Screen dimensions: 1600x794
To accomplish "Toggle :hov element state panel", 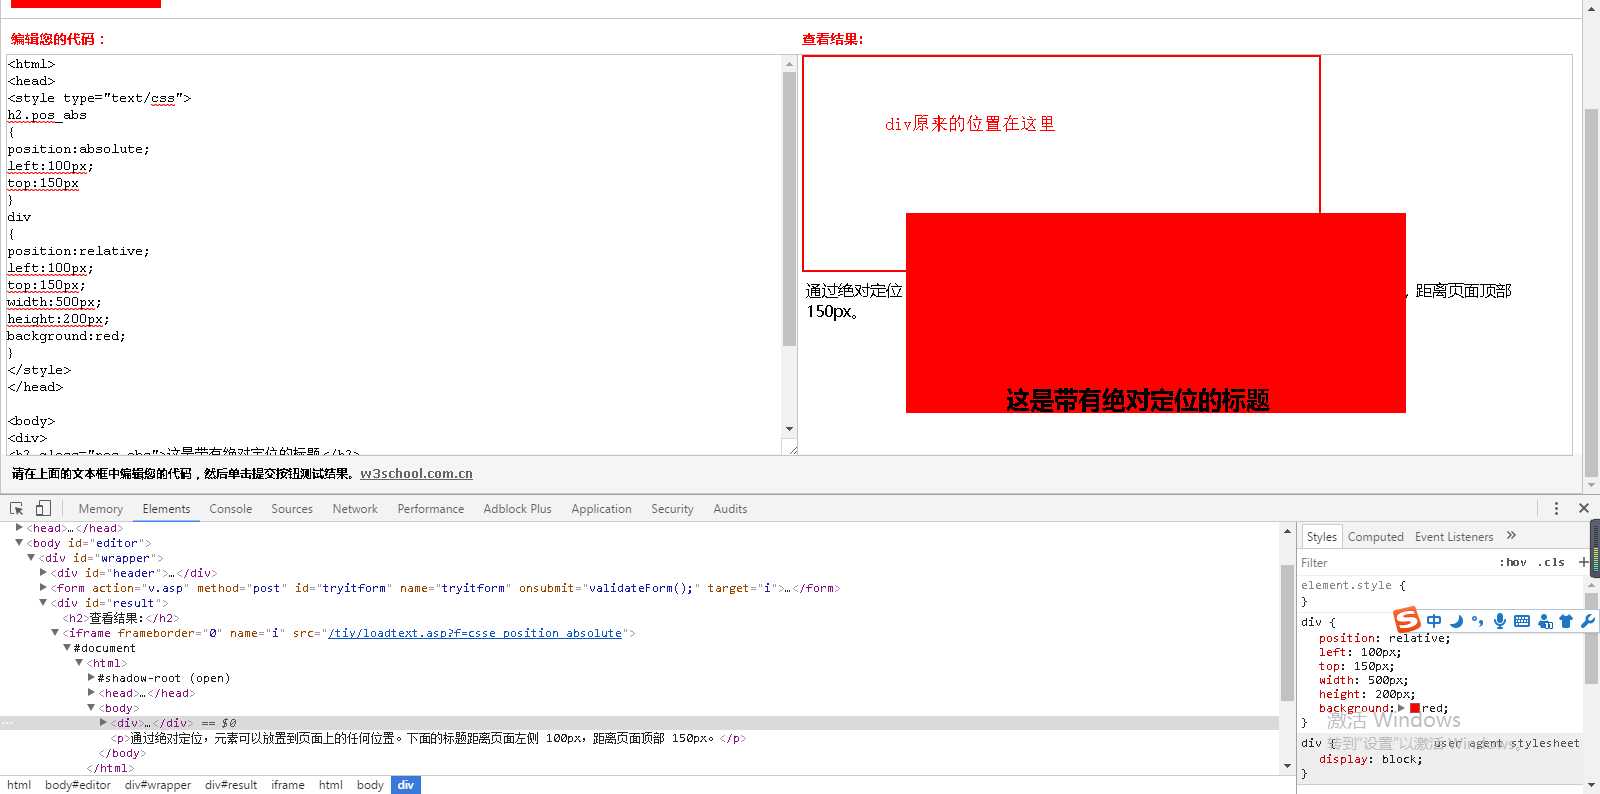I will pos(1513,562).
